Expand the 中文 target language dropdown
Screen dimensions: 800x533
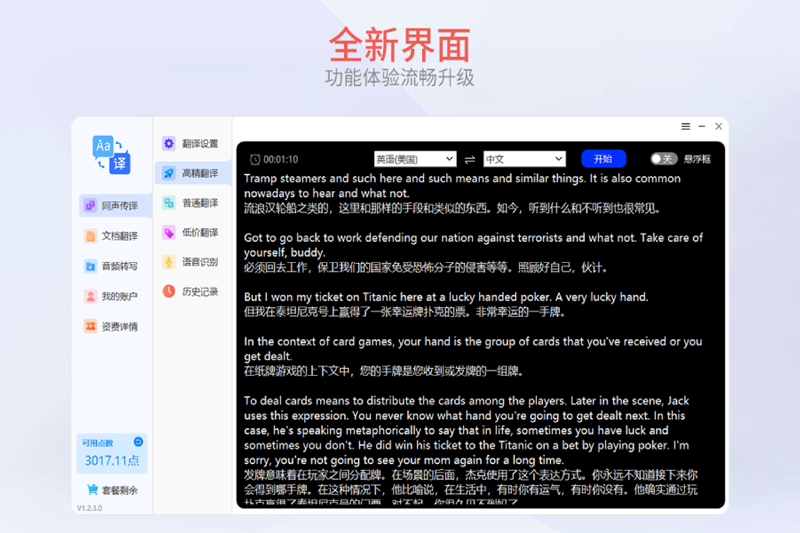[524, 159]
